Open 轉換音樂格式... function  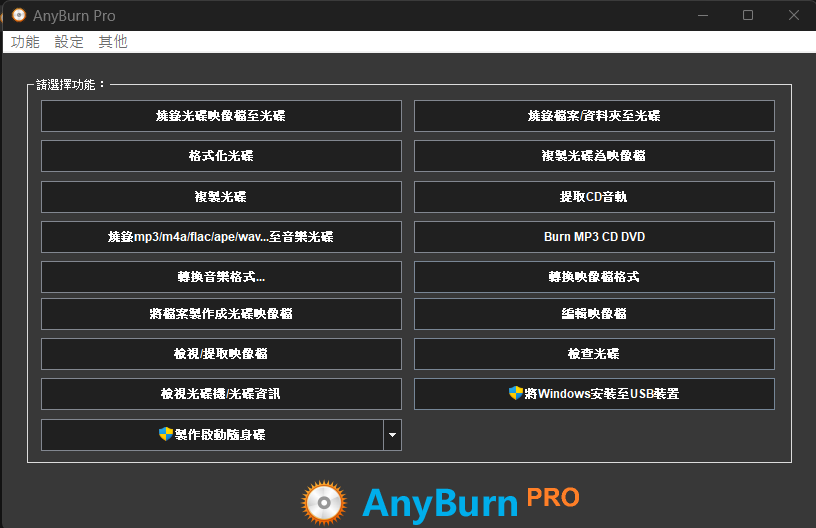[x=221, y=277]
